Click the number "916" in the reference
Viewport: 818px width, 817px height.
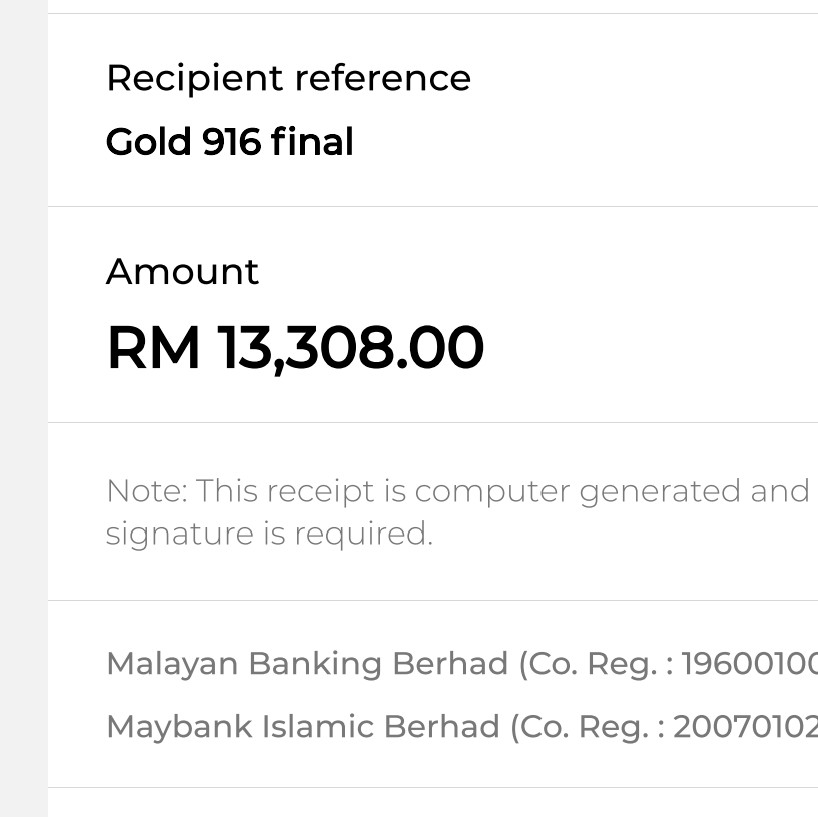tap(231, 142)
